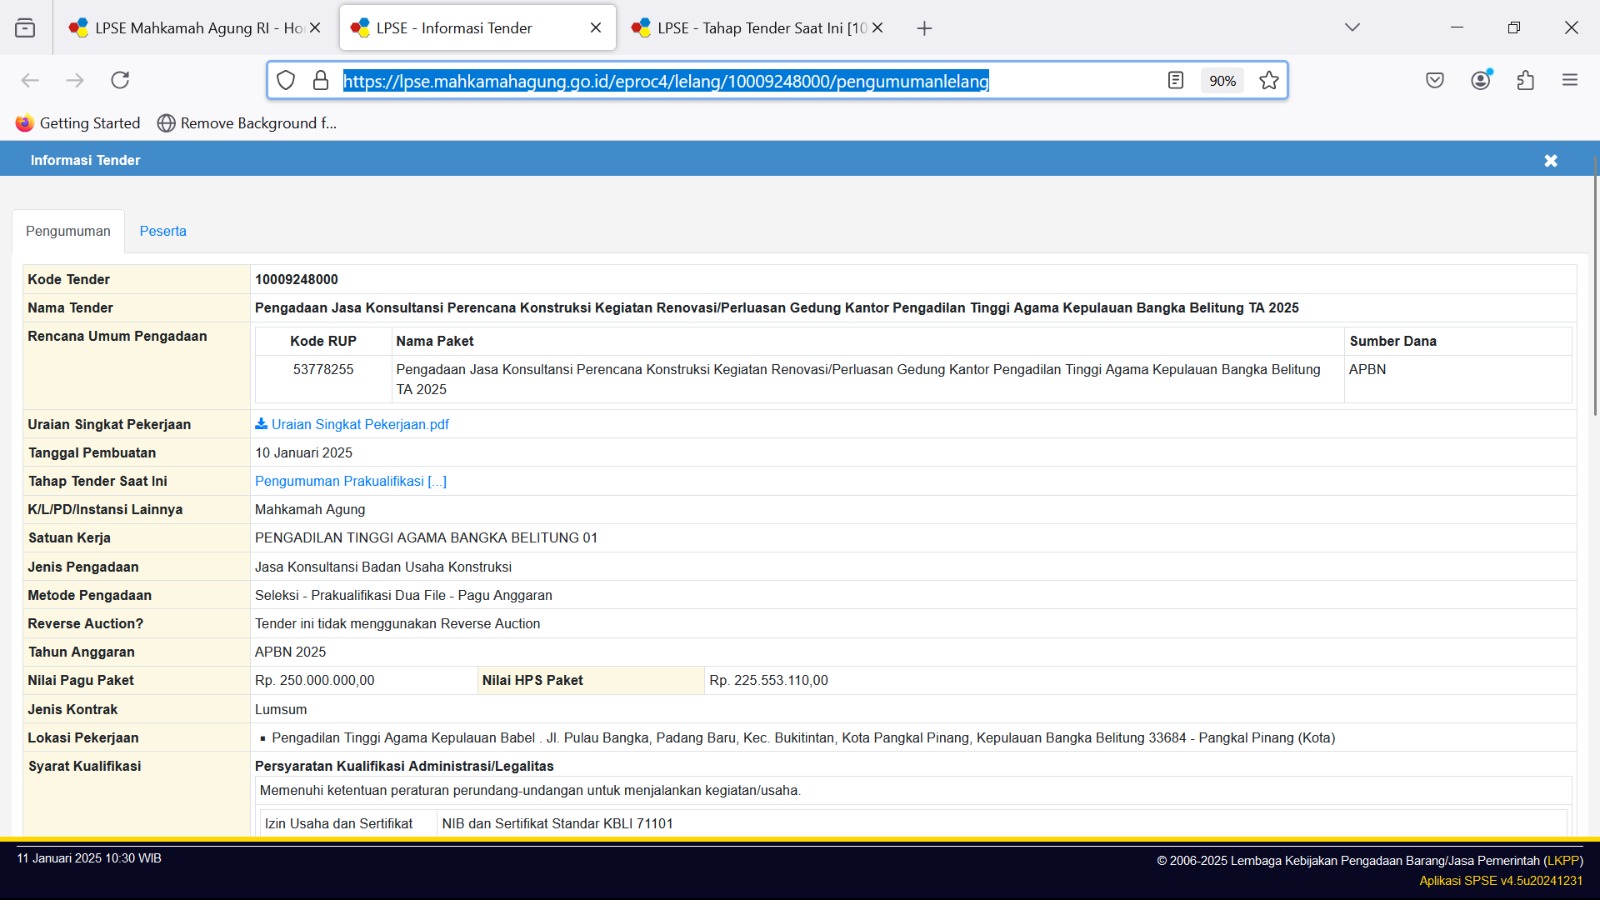This screenshot has width=1600, height=900.
Task: Open Remove Background bookmark
Action: tap(247, 123)
